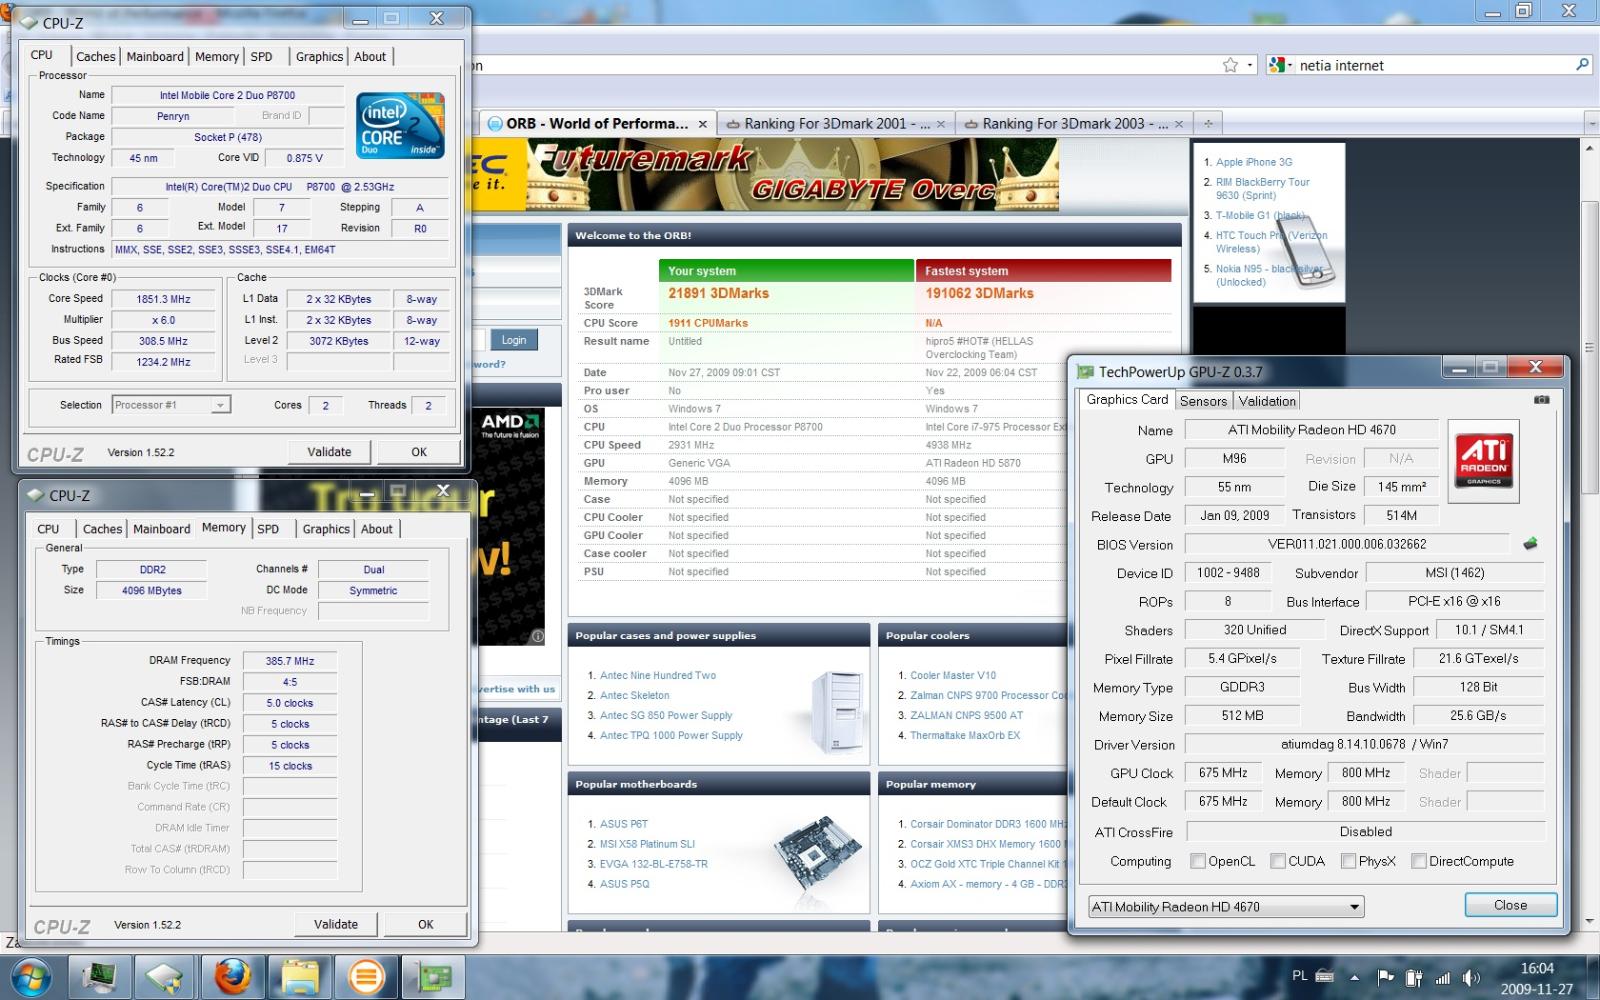Image resolution: width=1600 pixels, height=1000 pixels.
Task: Click the volume speaker tray icon
Action: [x=1471, y=978]
